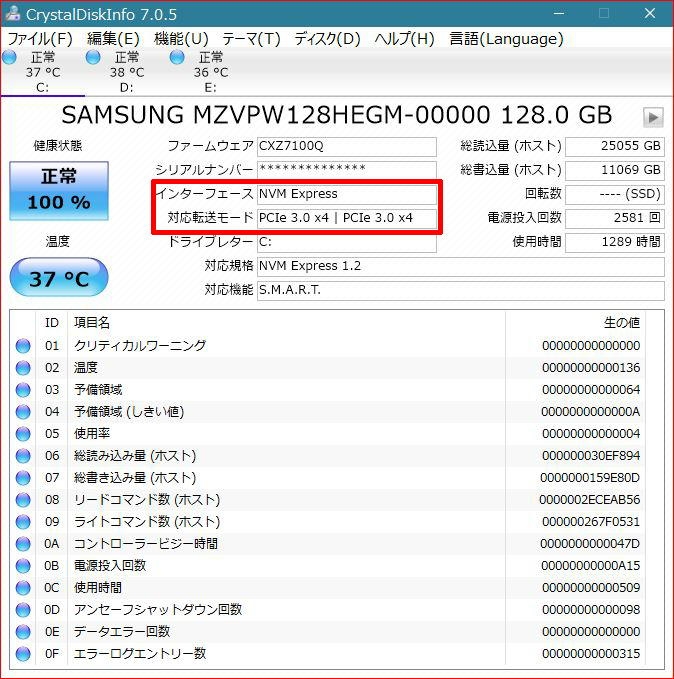This screenshot has height=679, width=674.
Task: Click status orb for ID 01 クリティカルワーニング
Action: 23,346
